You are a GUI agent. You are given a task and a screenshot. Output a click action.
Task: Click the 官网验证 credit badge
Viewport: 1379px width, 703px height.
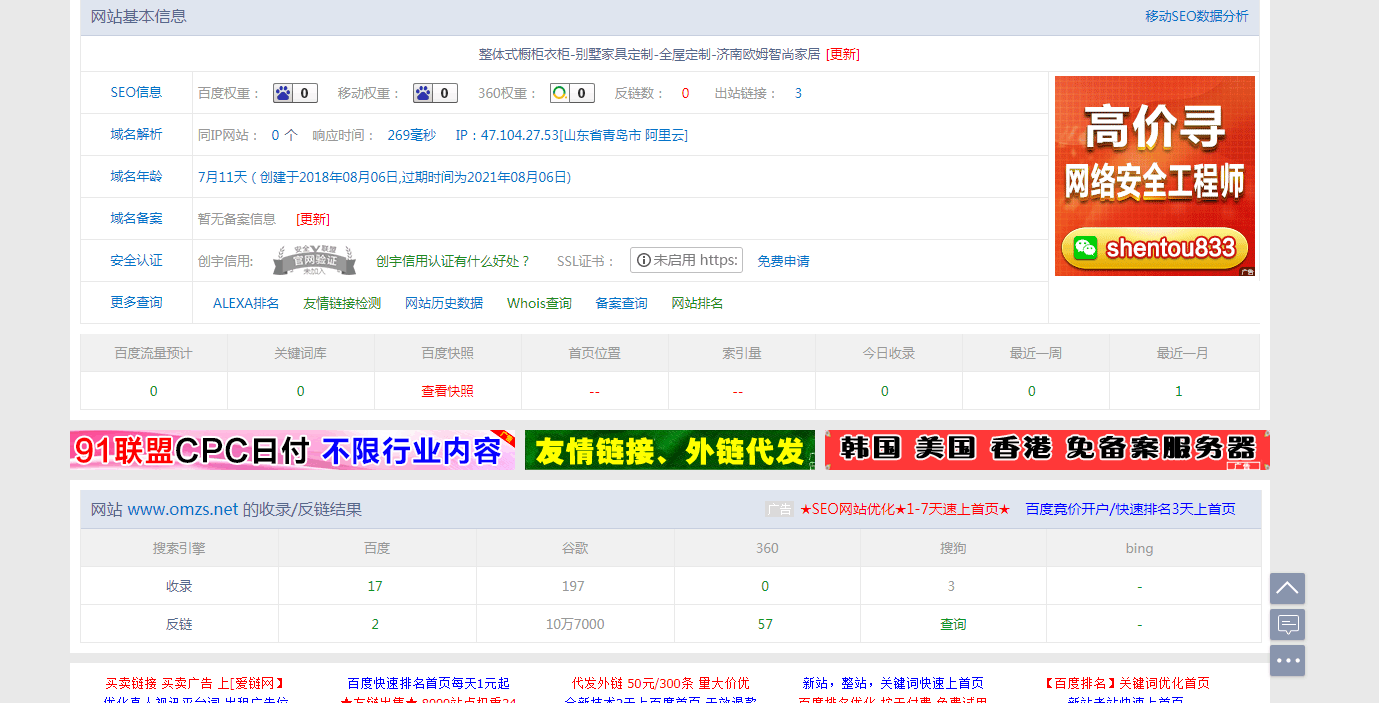click(315, 261)
